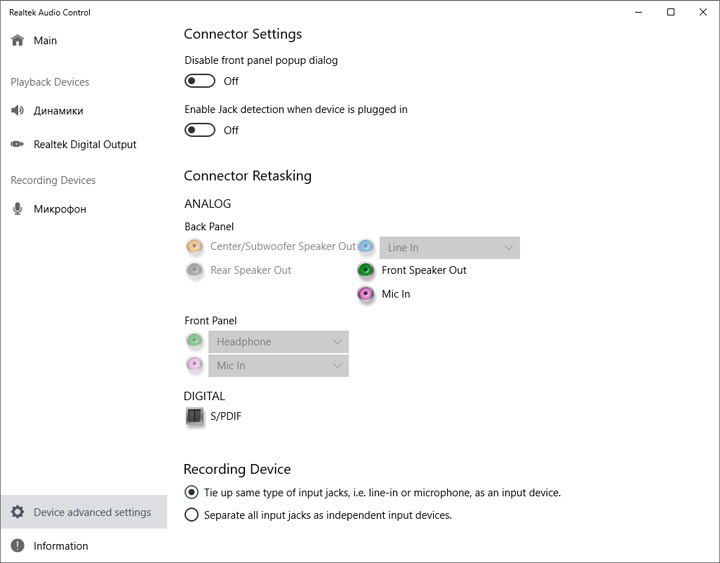Click the gray Rear Speaker Out jack icon
This screenshot has width=720, height=563.
(194, 270)
